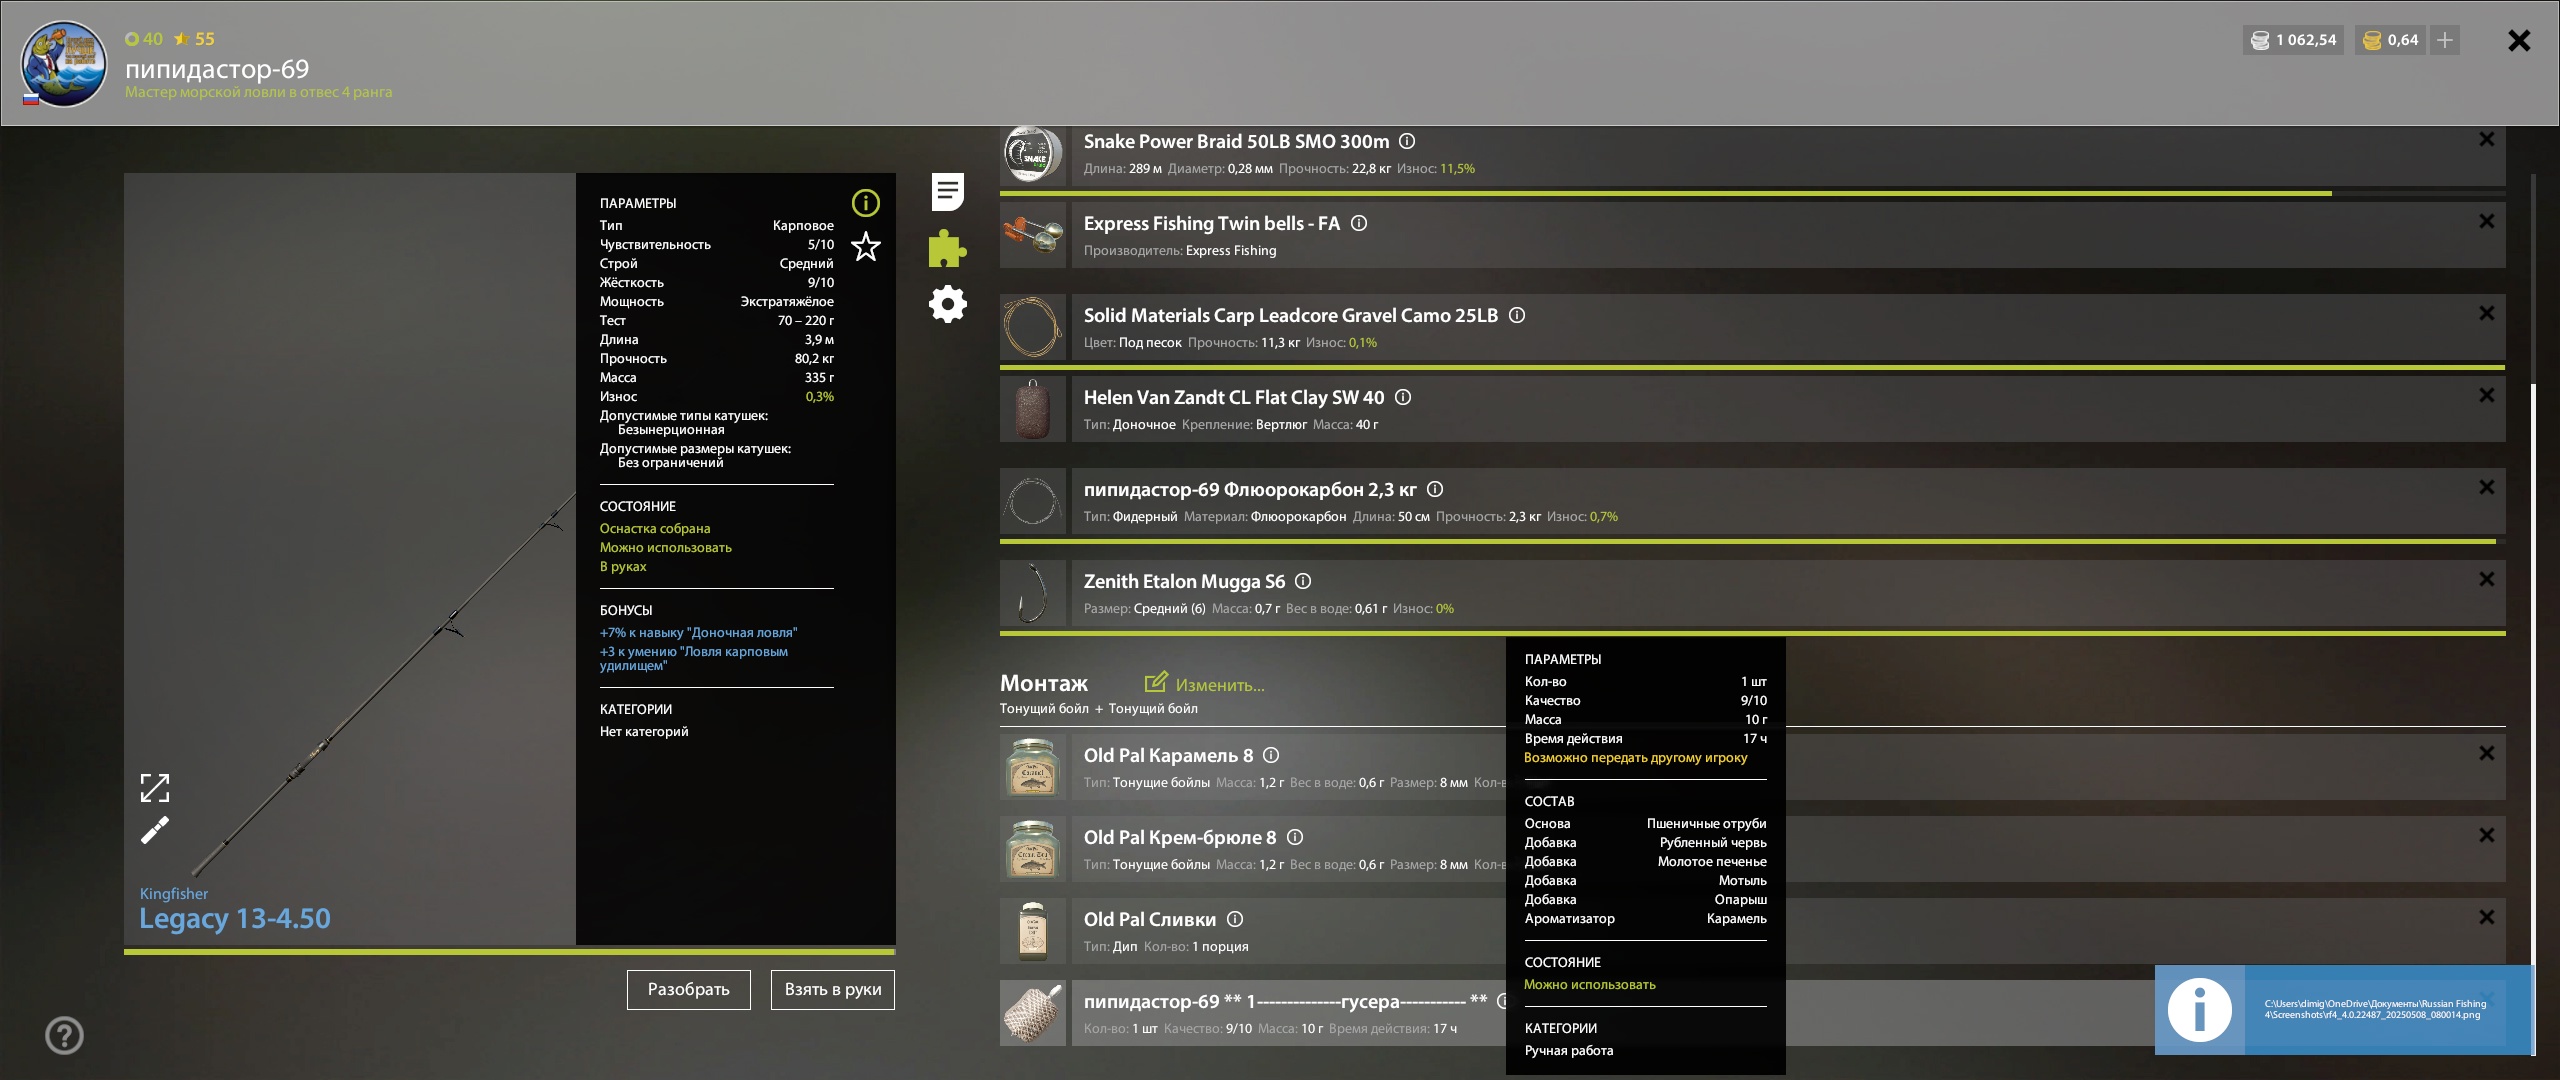Show info for Old Pal Сливки dip
The height and width of the screenshot is (1080, 2560).
pyautogui.click(x=1235, y=919)
